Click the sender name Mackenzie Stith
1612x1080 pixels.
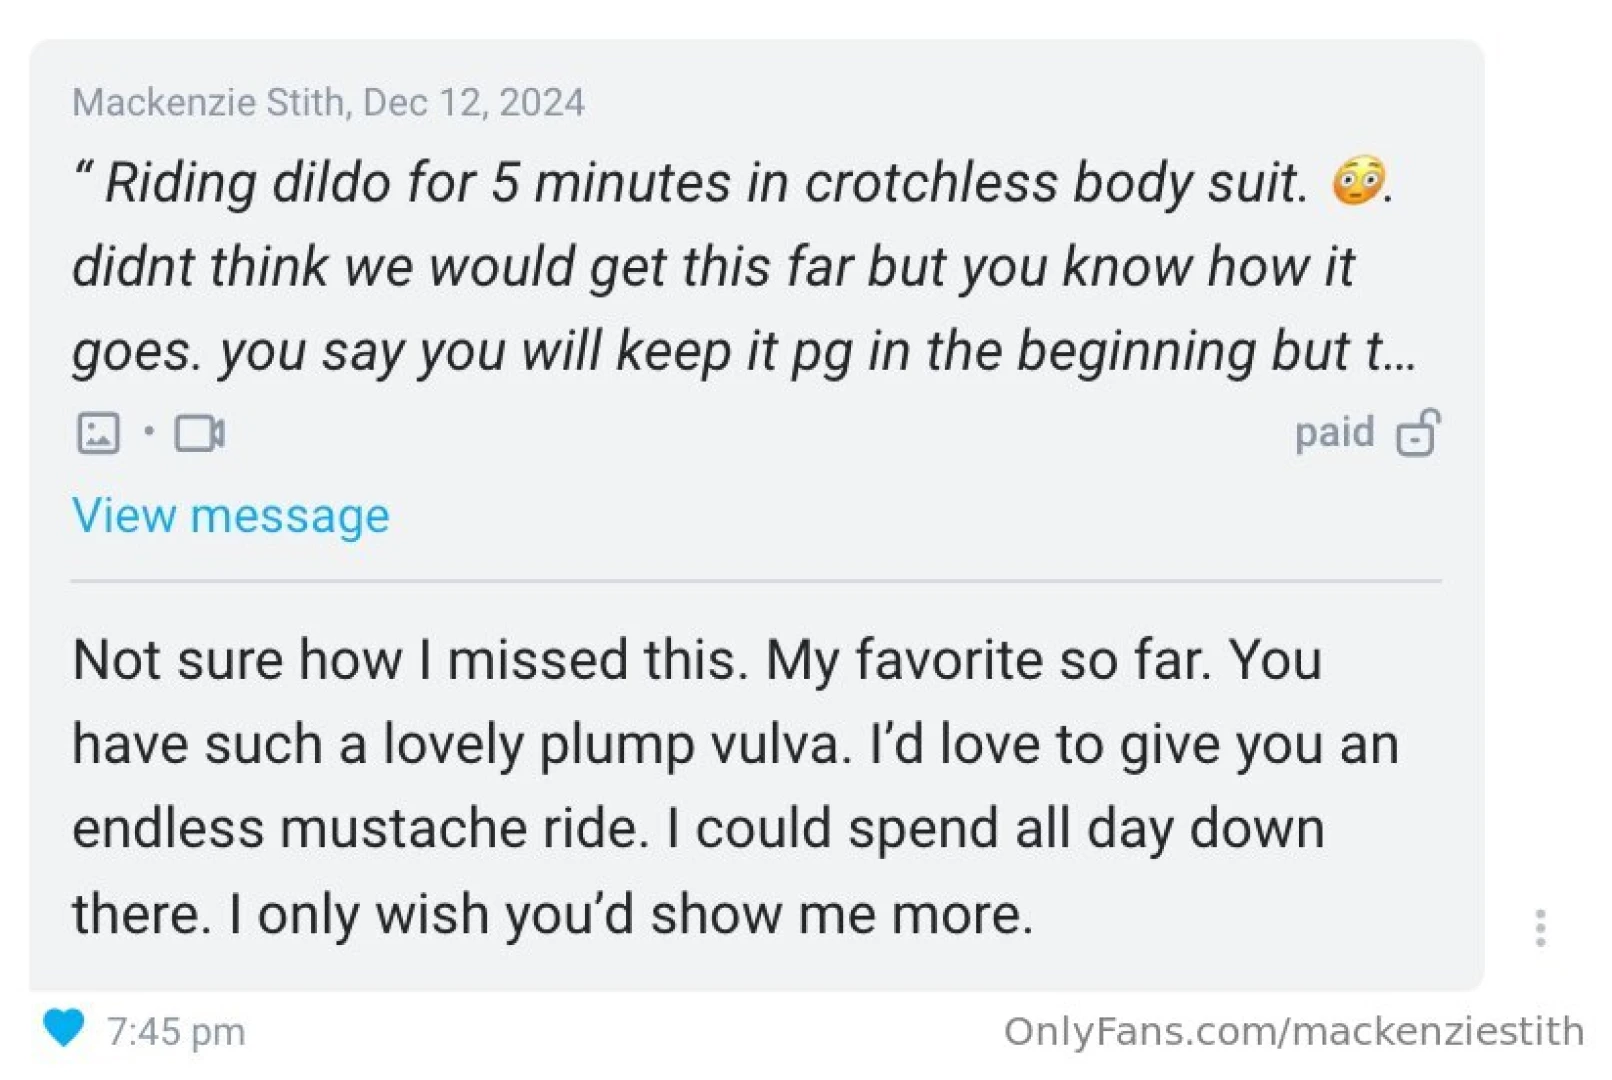(x=208, y=102)
